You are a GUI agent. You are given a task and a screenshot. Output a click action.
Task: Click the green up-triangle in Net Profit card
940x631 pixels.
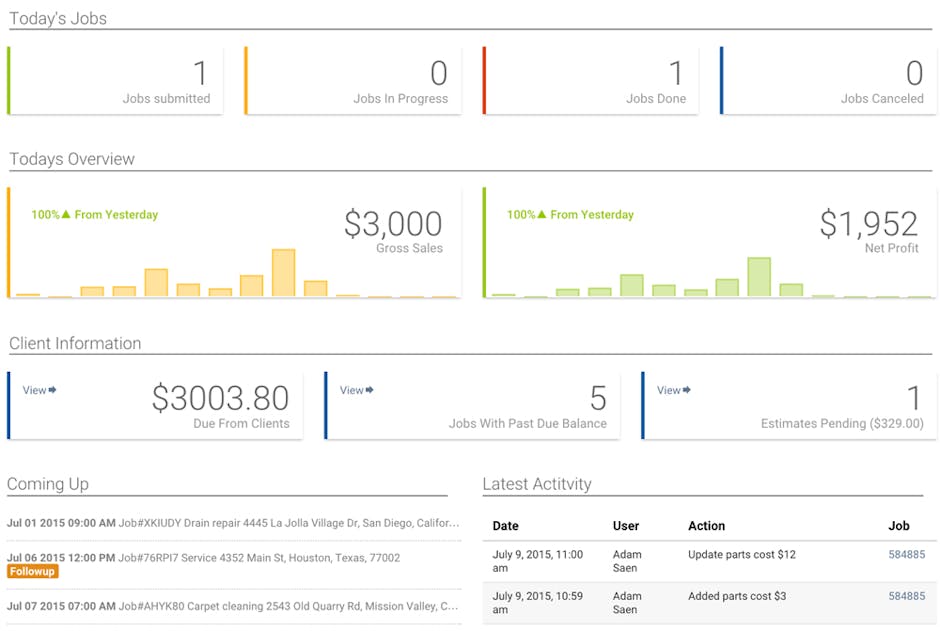[542, 214]
